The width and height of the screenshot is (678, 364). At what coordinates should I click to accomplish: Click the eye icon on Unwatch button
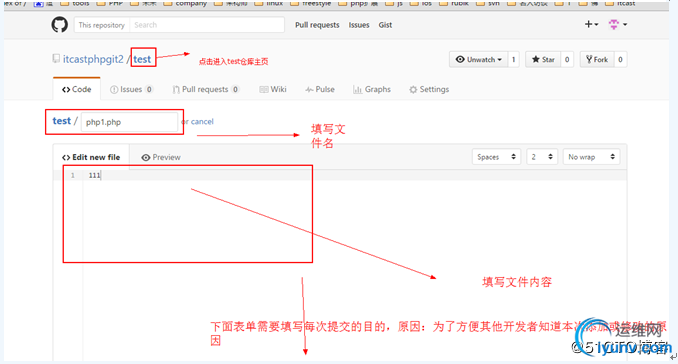click(x=460, y=59)
